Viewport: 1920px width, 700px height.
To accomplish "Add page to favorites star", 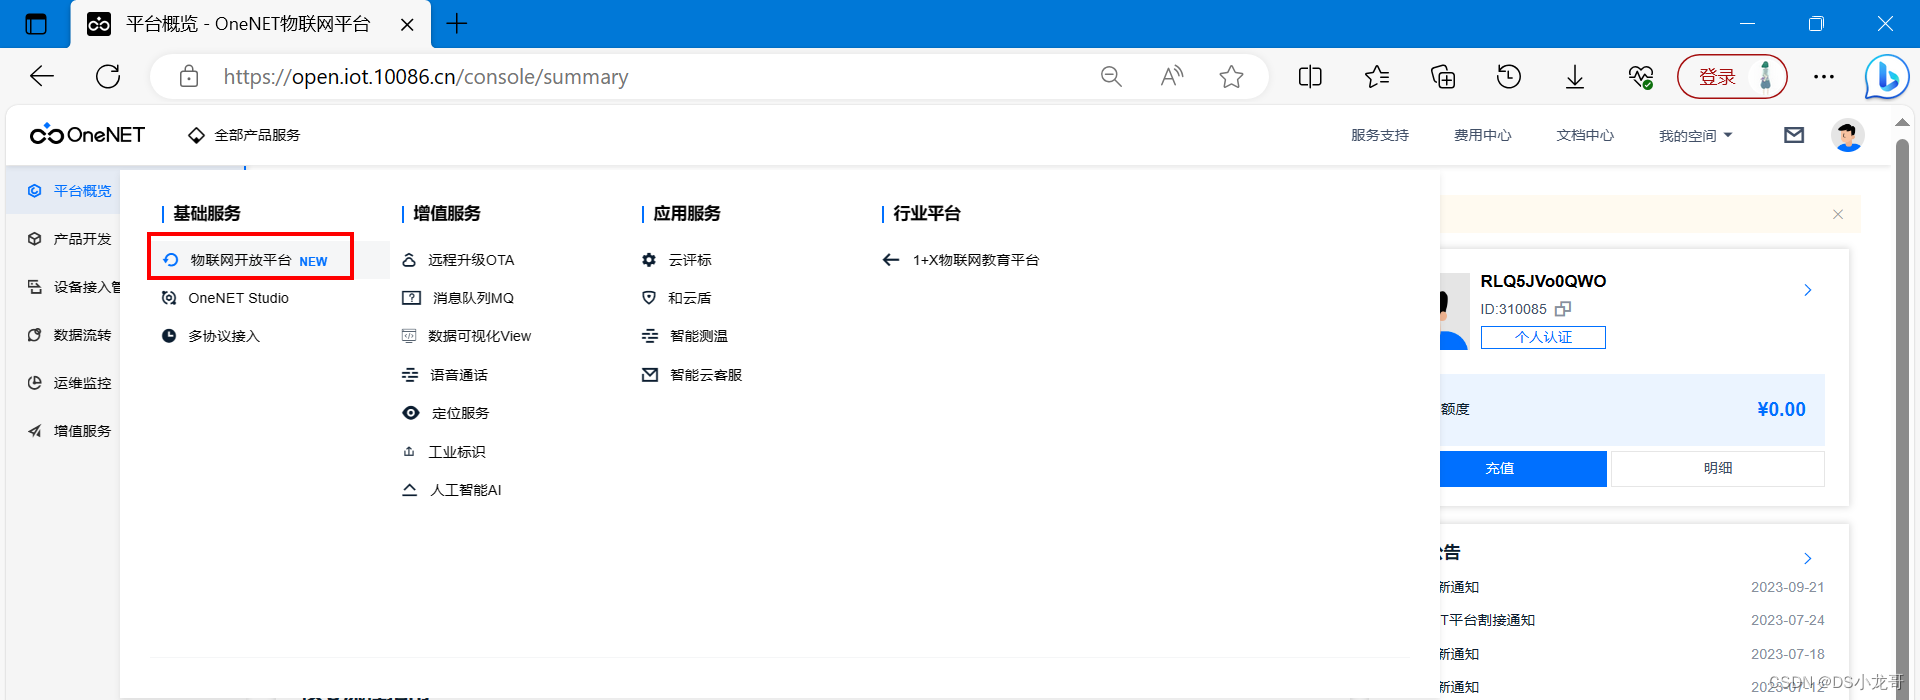I will pyautogui.click(x=1231, y=77).
